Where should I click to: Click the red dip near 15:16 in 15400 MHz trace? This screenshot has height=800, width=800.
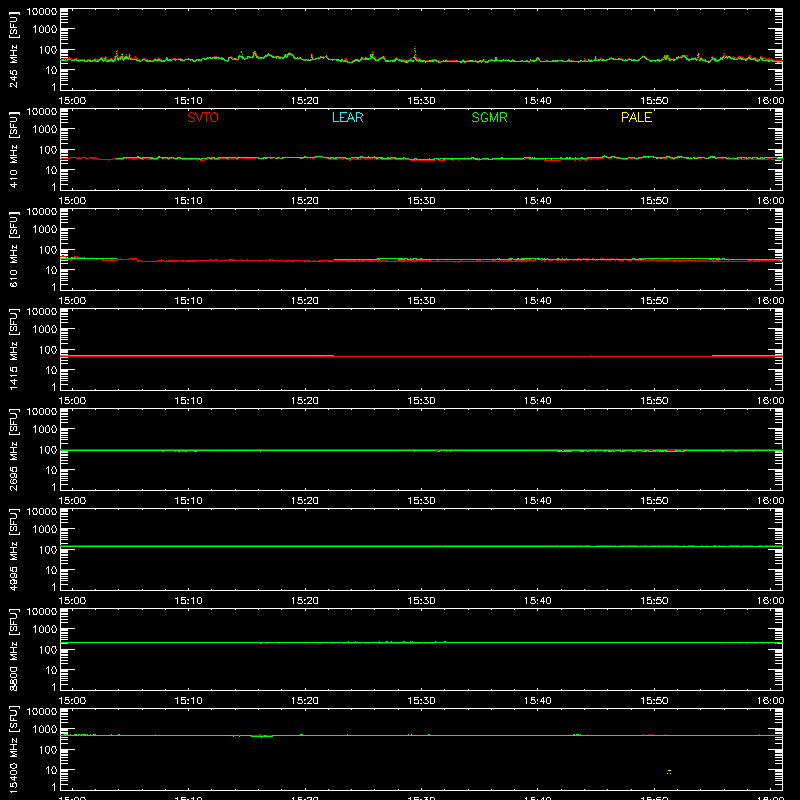262,736
